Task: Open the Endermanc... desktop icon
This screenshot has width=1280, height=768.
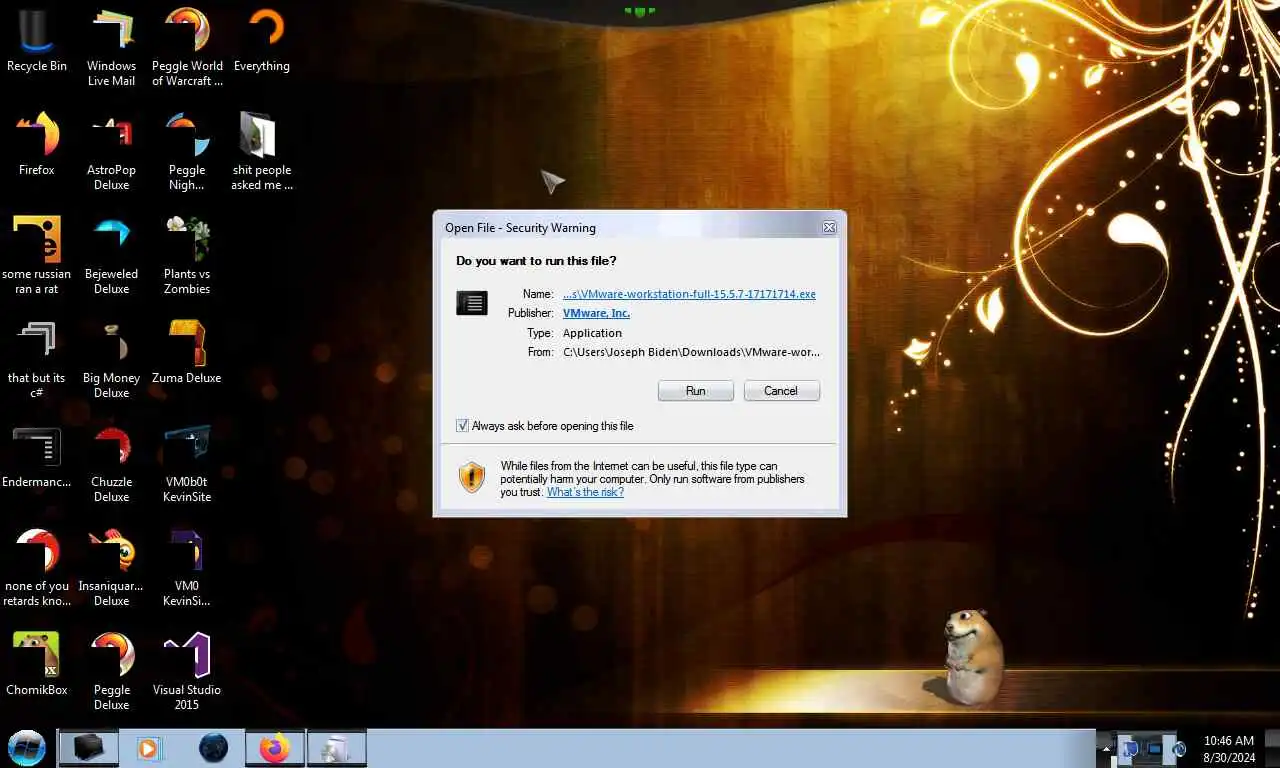Action: pyautogui.click(x=37, y=456)
